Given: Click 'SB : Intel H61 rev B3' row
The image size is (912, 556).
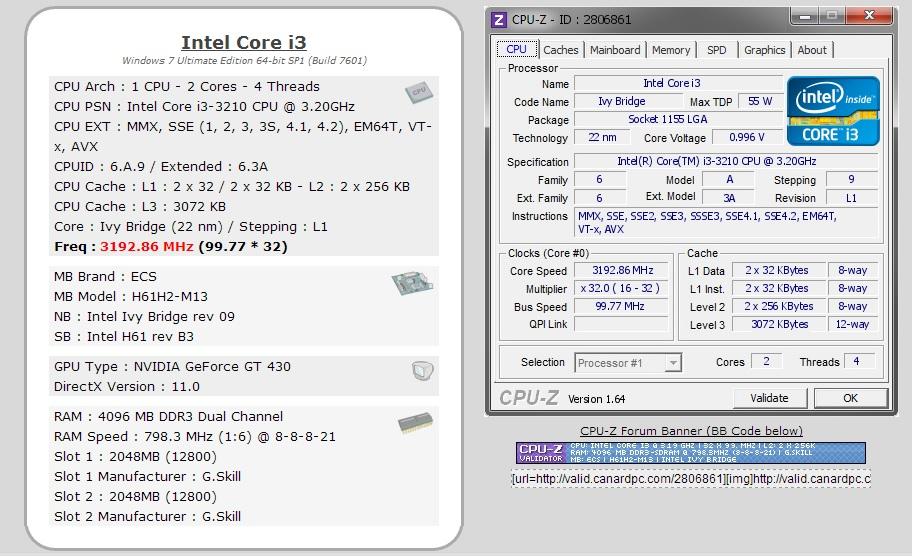Looking at the screenshot, I should pos(124,337).
